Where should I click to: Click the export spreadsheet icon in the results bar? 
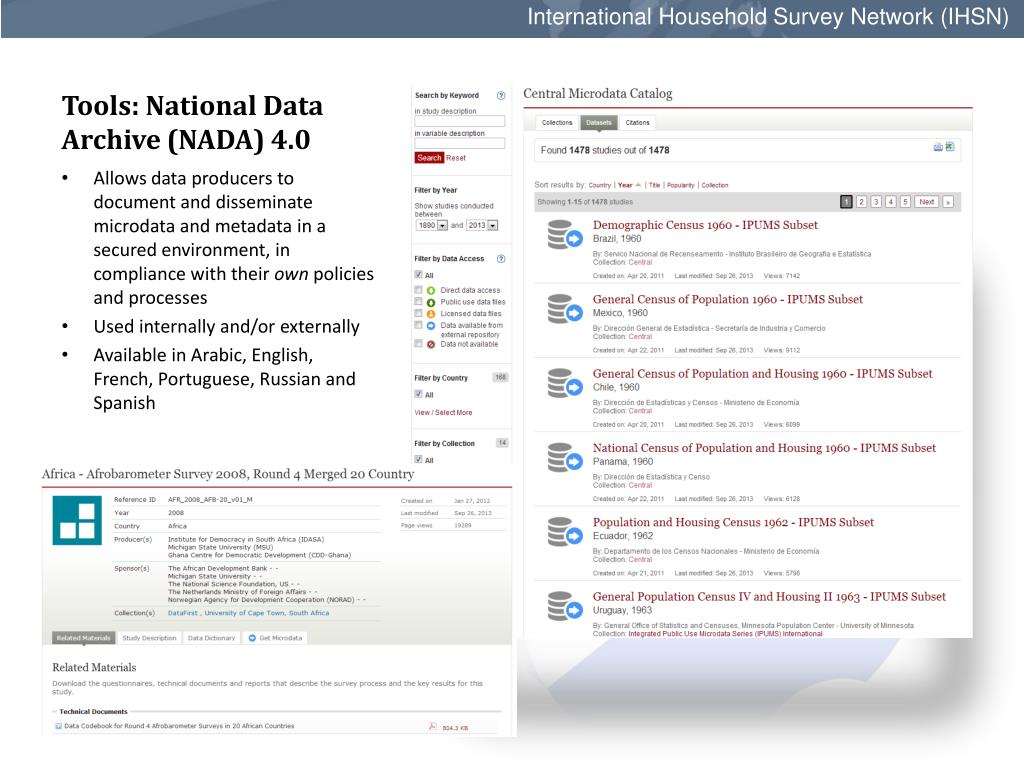click(950, 147)
